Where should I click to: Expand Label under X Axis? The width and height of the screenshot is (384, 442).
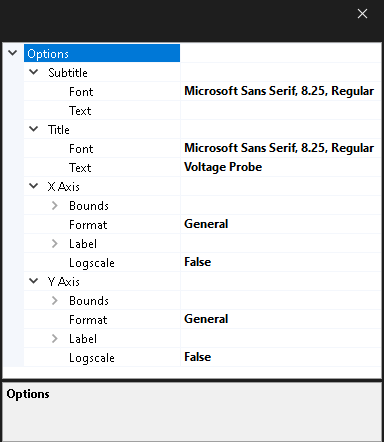55,243
